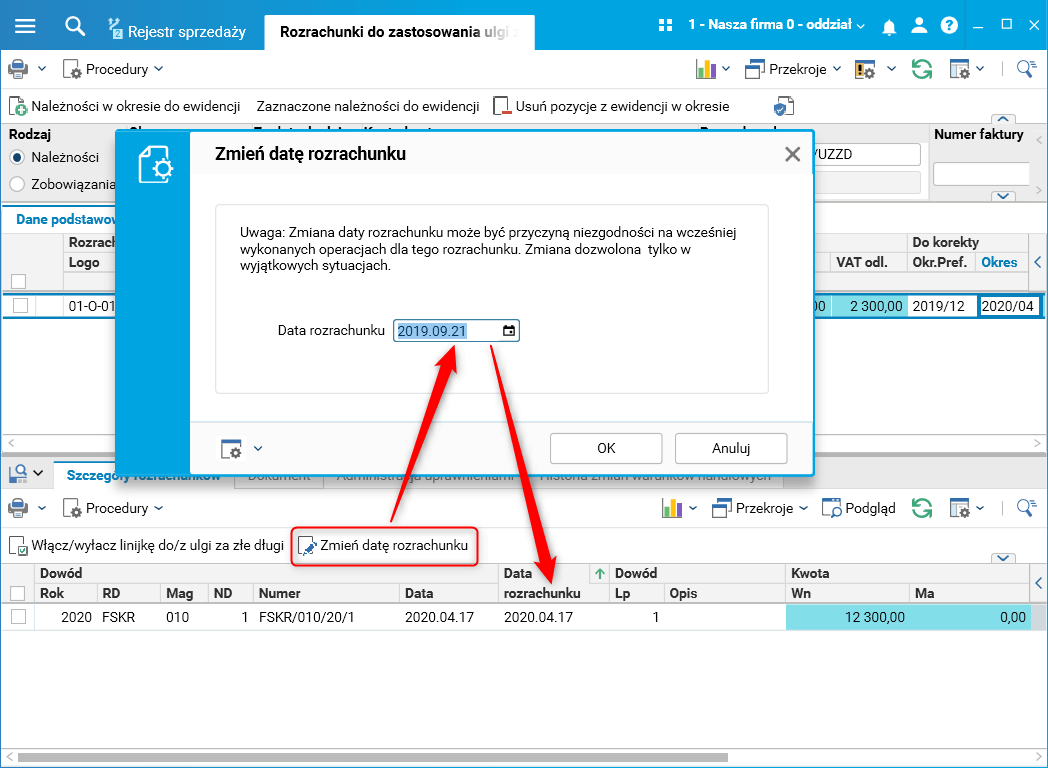Expand the top toolbar printer options arrow
This screenshot has height=768, width=1048.
pos(41,69)
